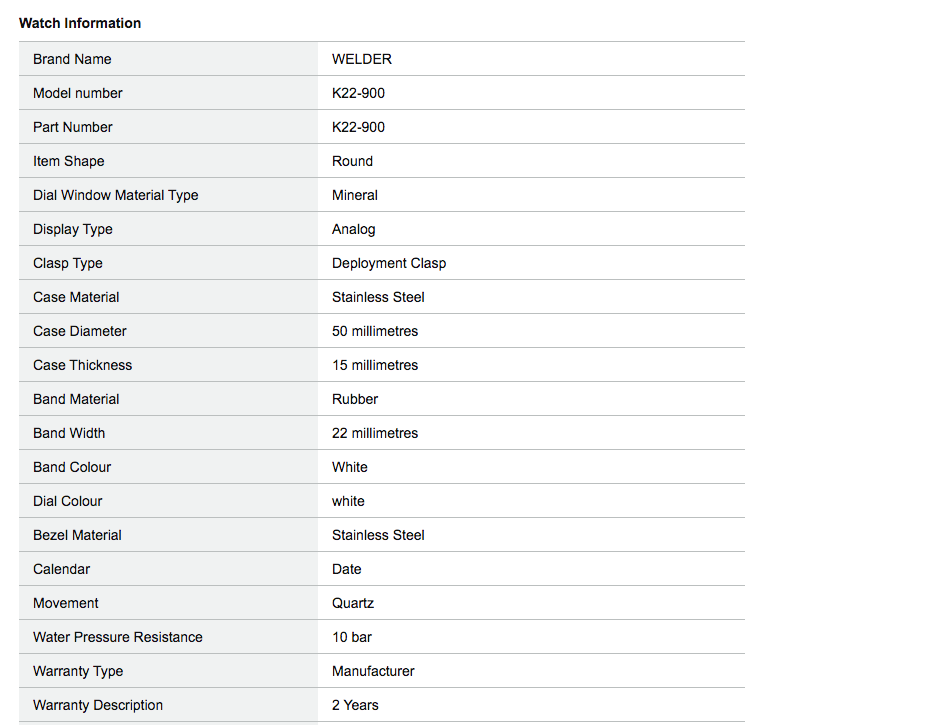Viewport: 949px width, 725px height.
Task: Select the Mineral value text
Action: [x=355, y=195]
